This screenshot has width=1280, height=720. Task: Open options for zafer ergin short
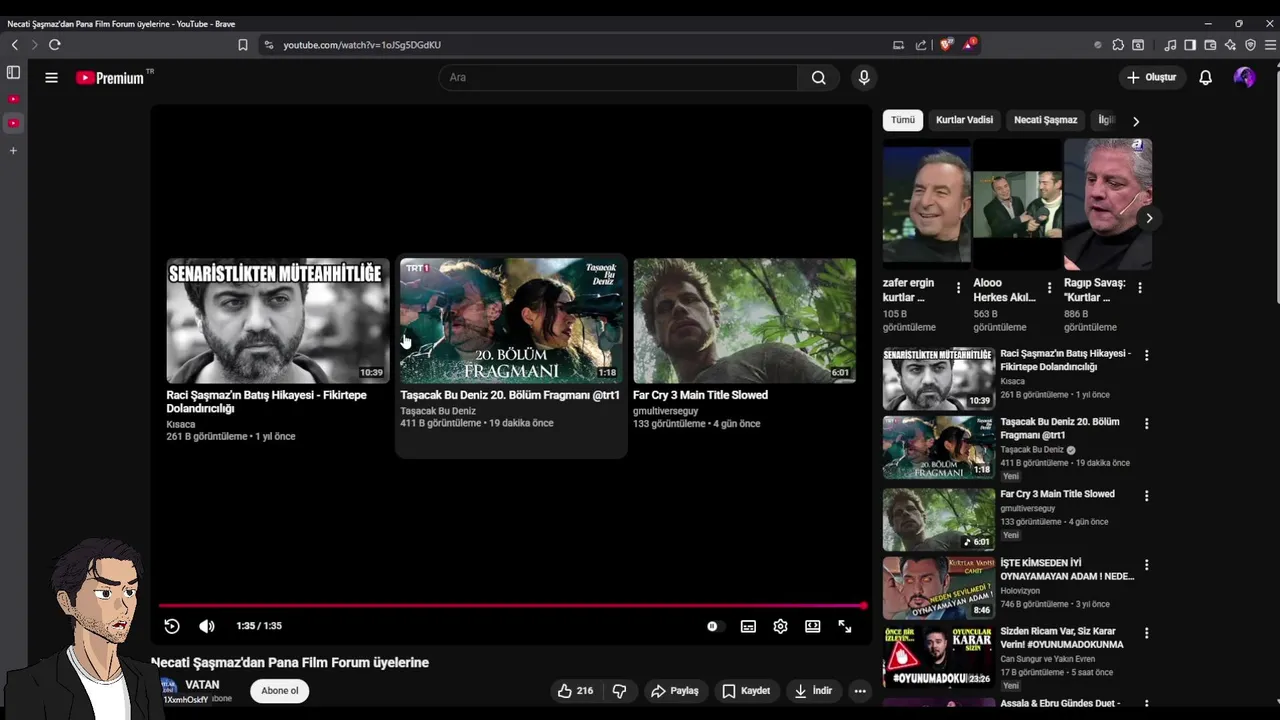coord(958,288)
